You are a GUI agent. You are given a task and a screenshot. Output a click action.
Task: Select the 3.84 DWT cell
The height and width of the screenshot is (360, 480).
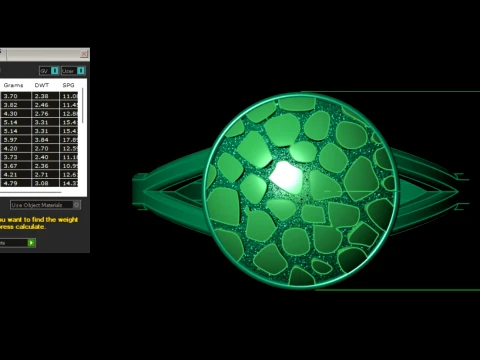(45, 140)
